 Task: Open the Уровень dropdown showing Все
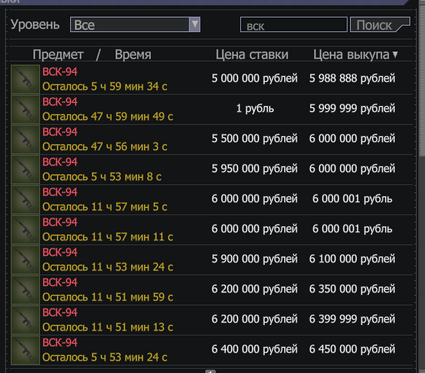[x=135, y=25]
